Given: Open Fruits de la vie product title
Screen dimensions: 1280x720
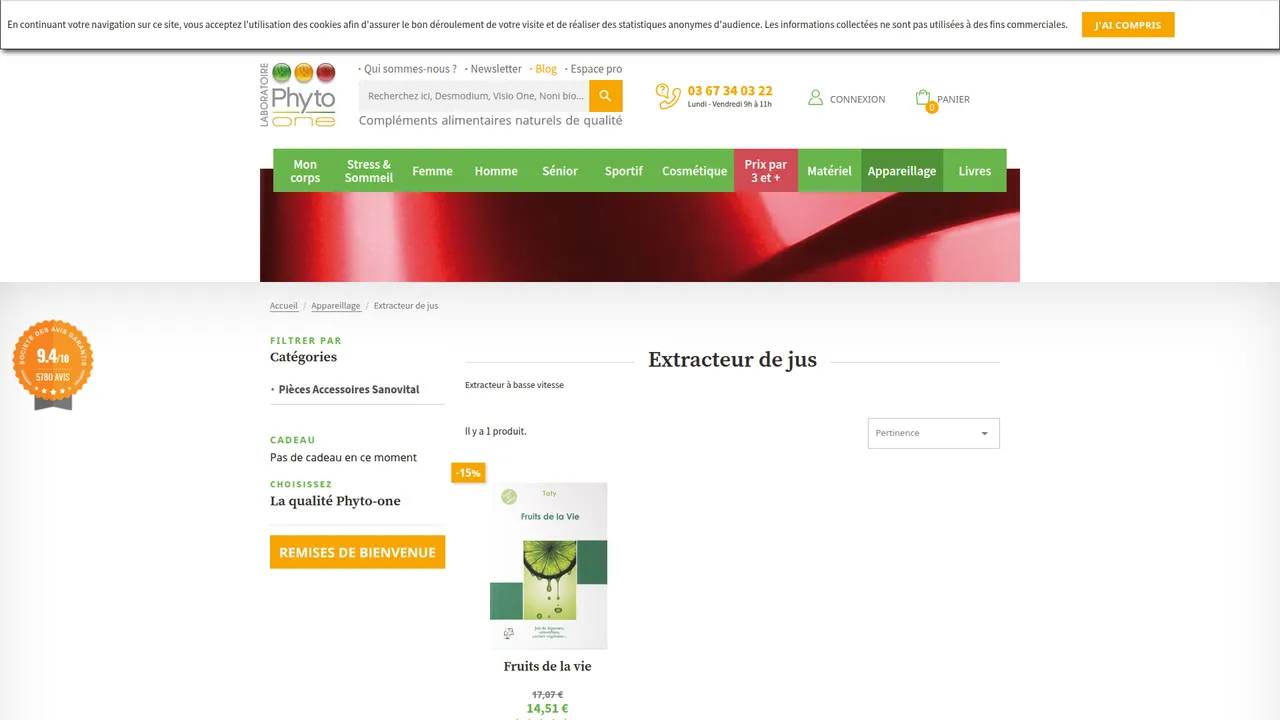Looking at the screenshot, I should [547, 666].
